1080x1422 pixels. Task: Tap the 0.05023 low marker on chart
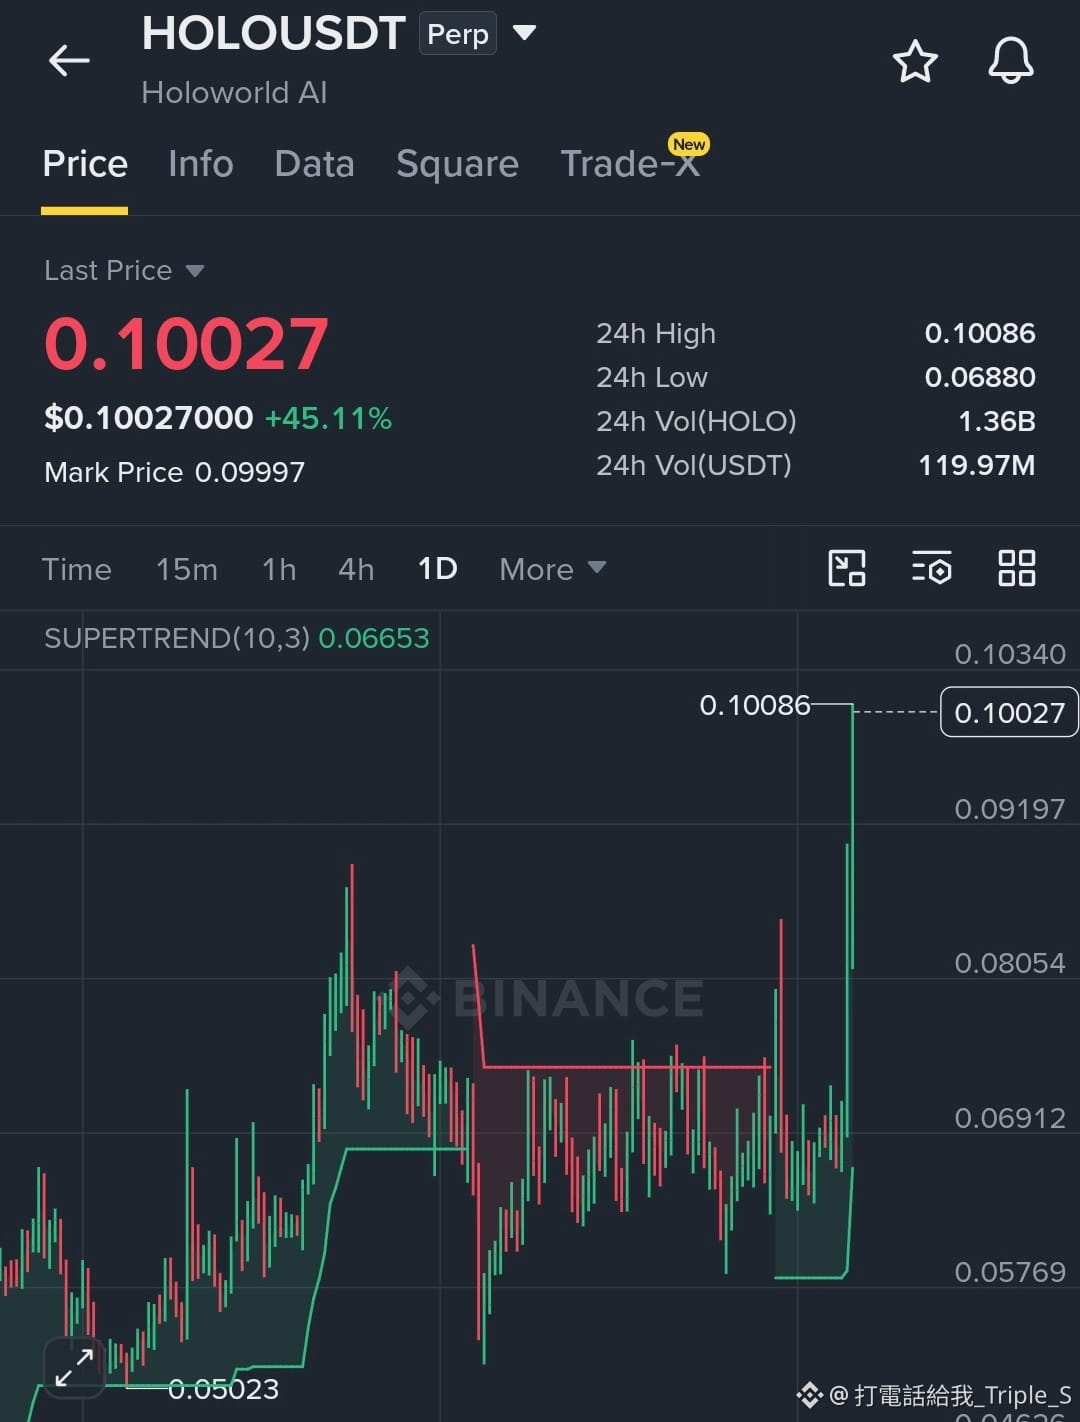(223, 1389)
